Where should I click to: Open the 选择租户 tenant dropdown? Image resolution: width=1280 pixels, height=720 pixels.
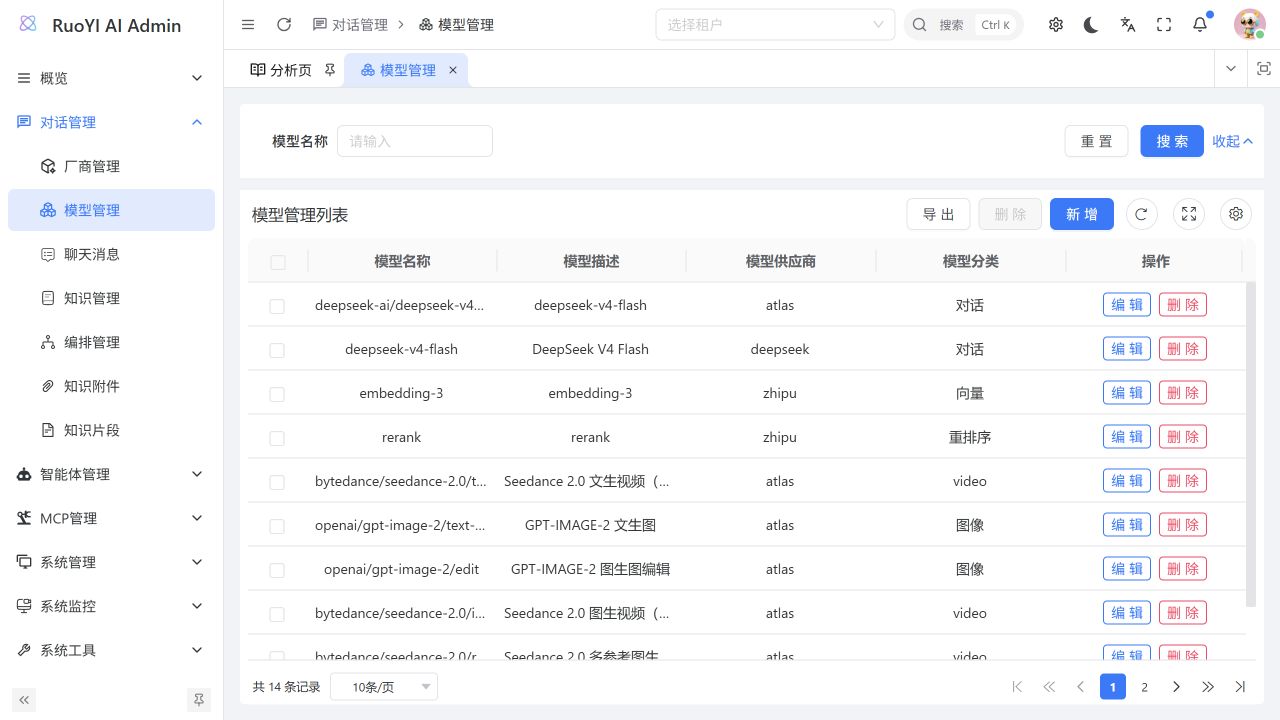click(x=775, y=25)
